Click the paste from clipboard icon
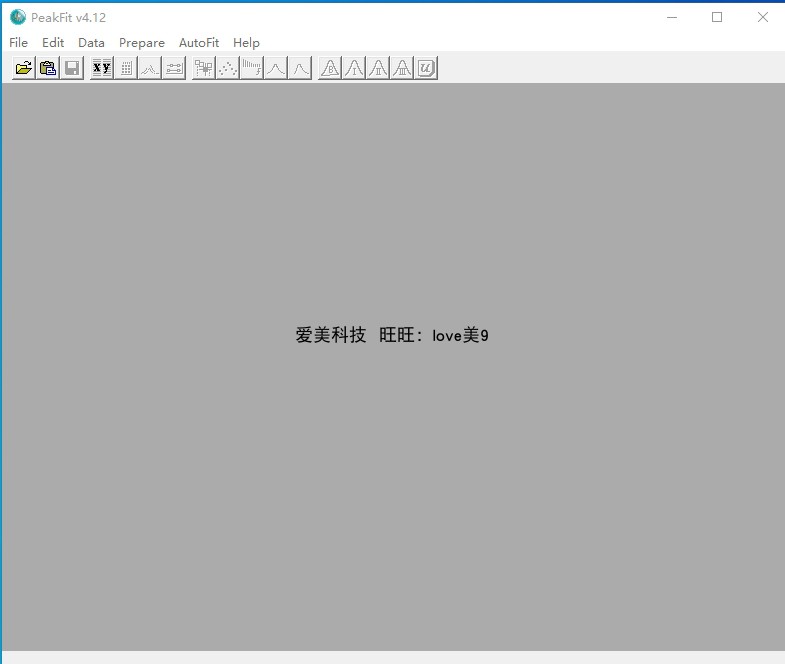Screen dimensions: 785x664 coord(48,68)
